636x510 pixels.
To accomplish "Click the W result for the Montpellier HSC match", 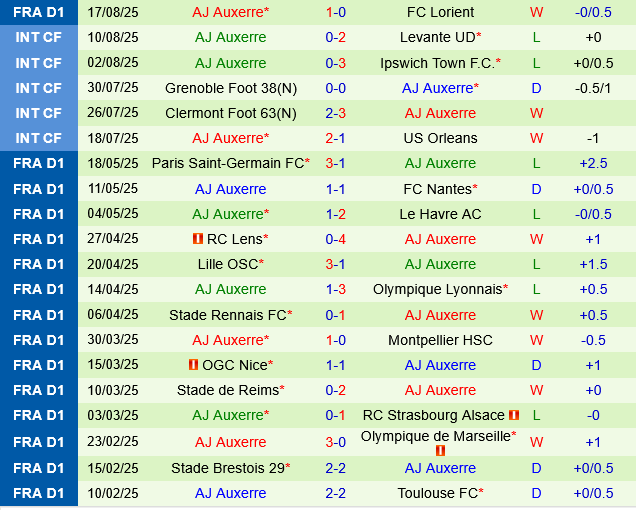I will coord(537,340).
